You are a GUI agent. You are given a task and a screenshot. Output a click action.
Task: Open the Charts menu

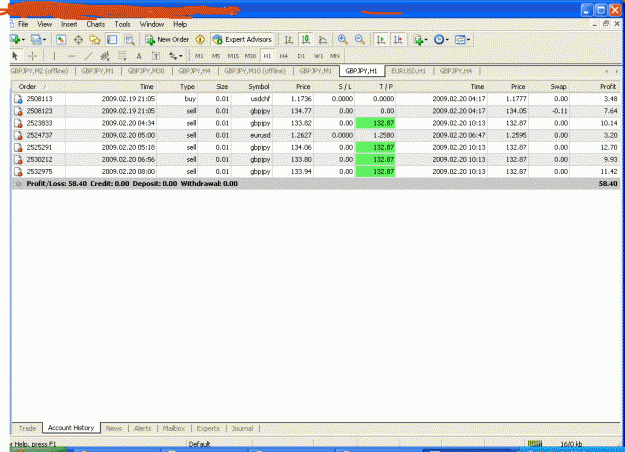point(96,24)
